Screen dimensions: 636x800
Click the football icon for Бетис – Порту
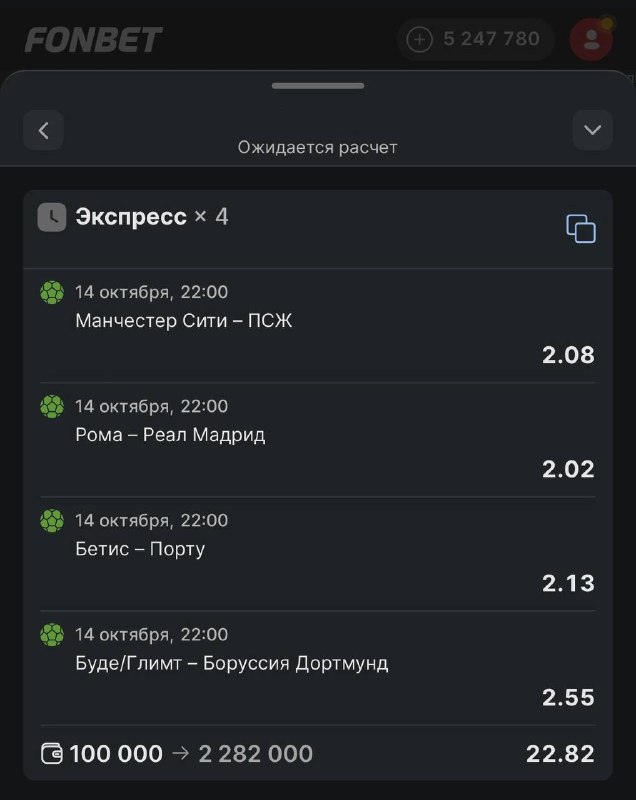coord(52,521)
